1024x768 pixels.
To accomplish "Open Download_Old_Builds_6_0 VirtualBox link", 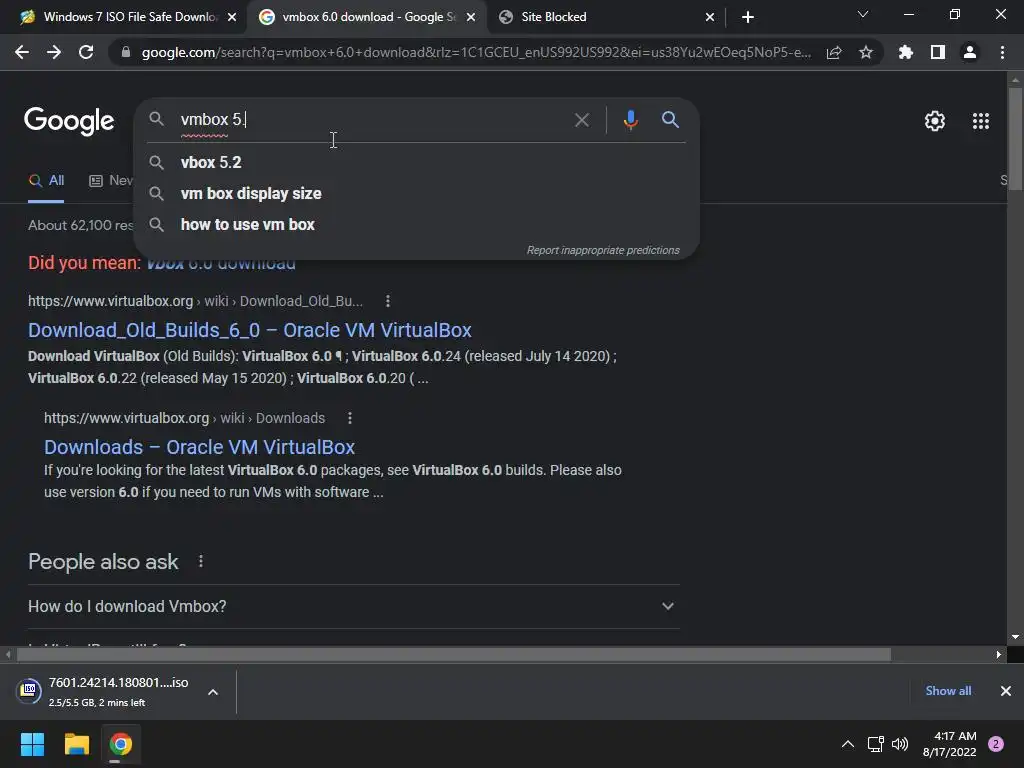I will tap(249, 330).
